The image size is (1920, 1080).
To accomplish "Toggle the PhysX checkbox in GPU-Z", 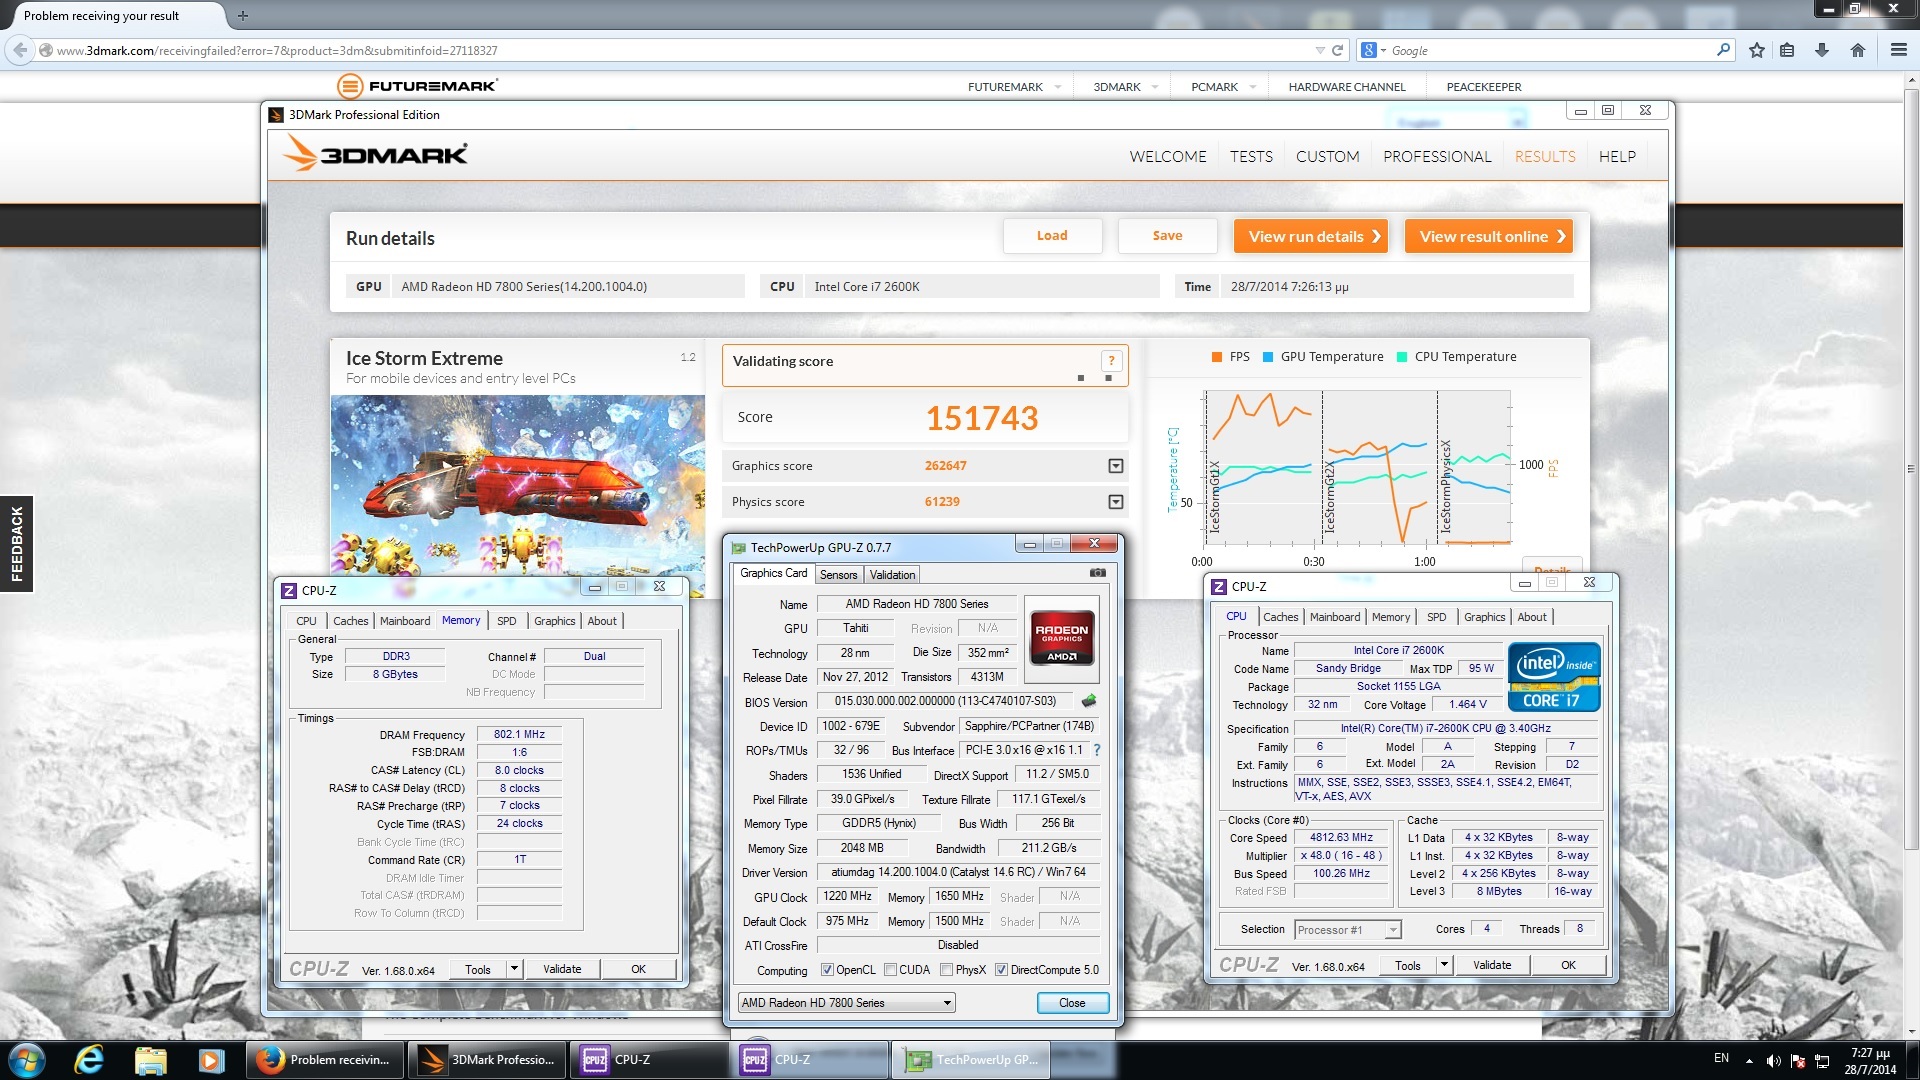I will 946,970.
